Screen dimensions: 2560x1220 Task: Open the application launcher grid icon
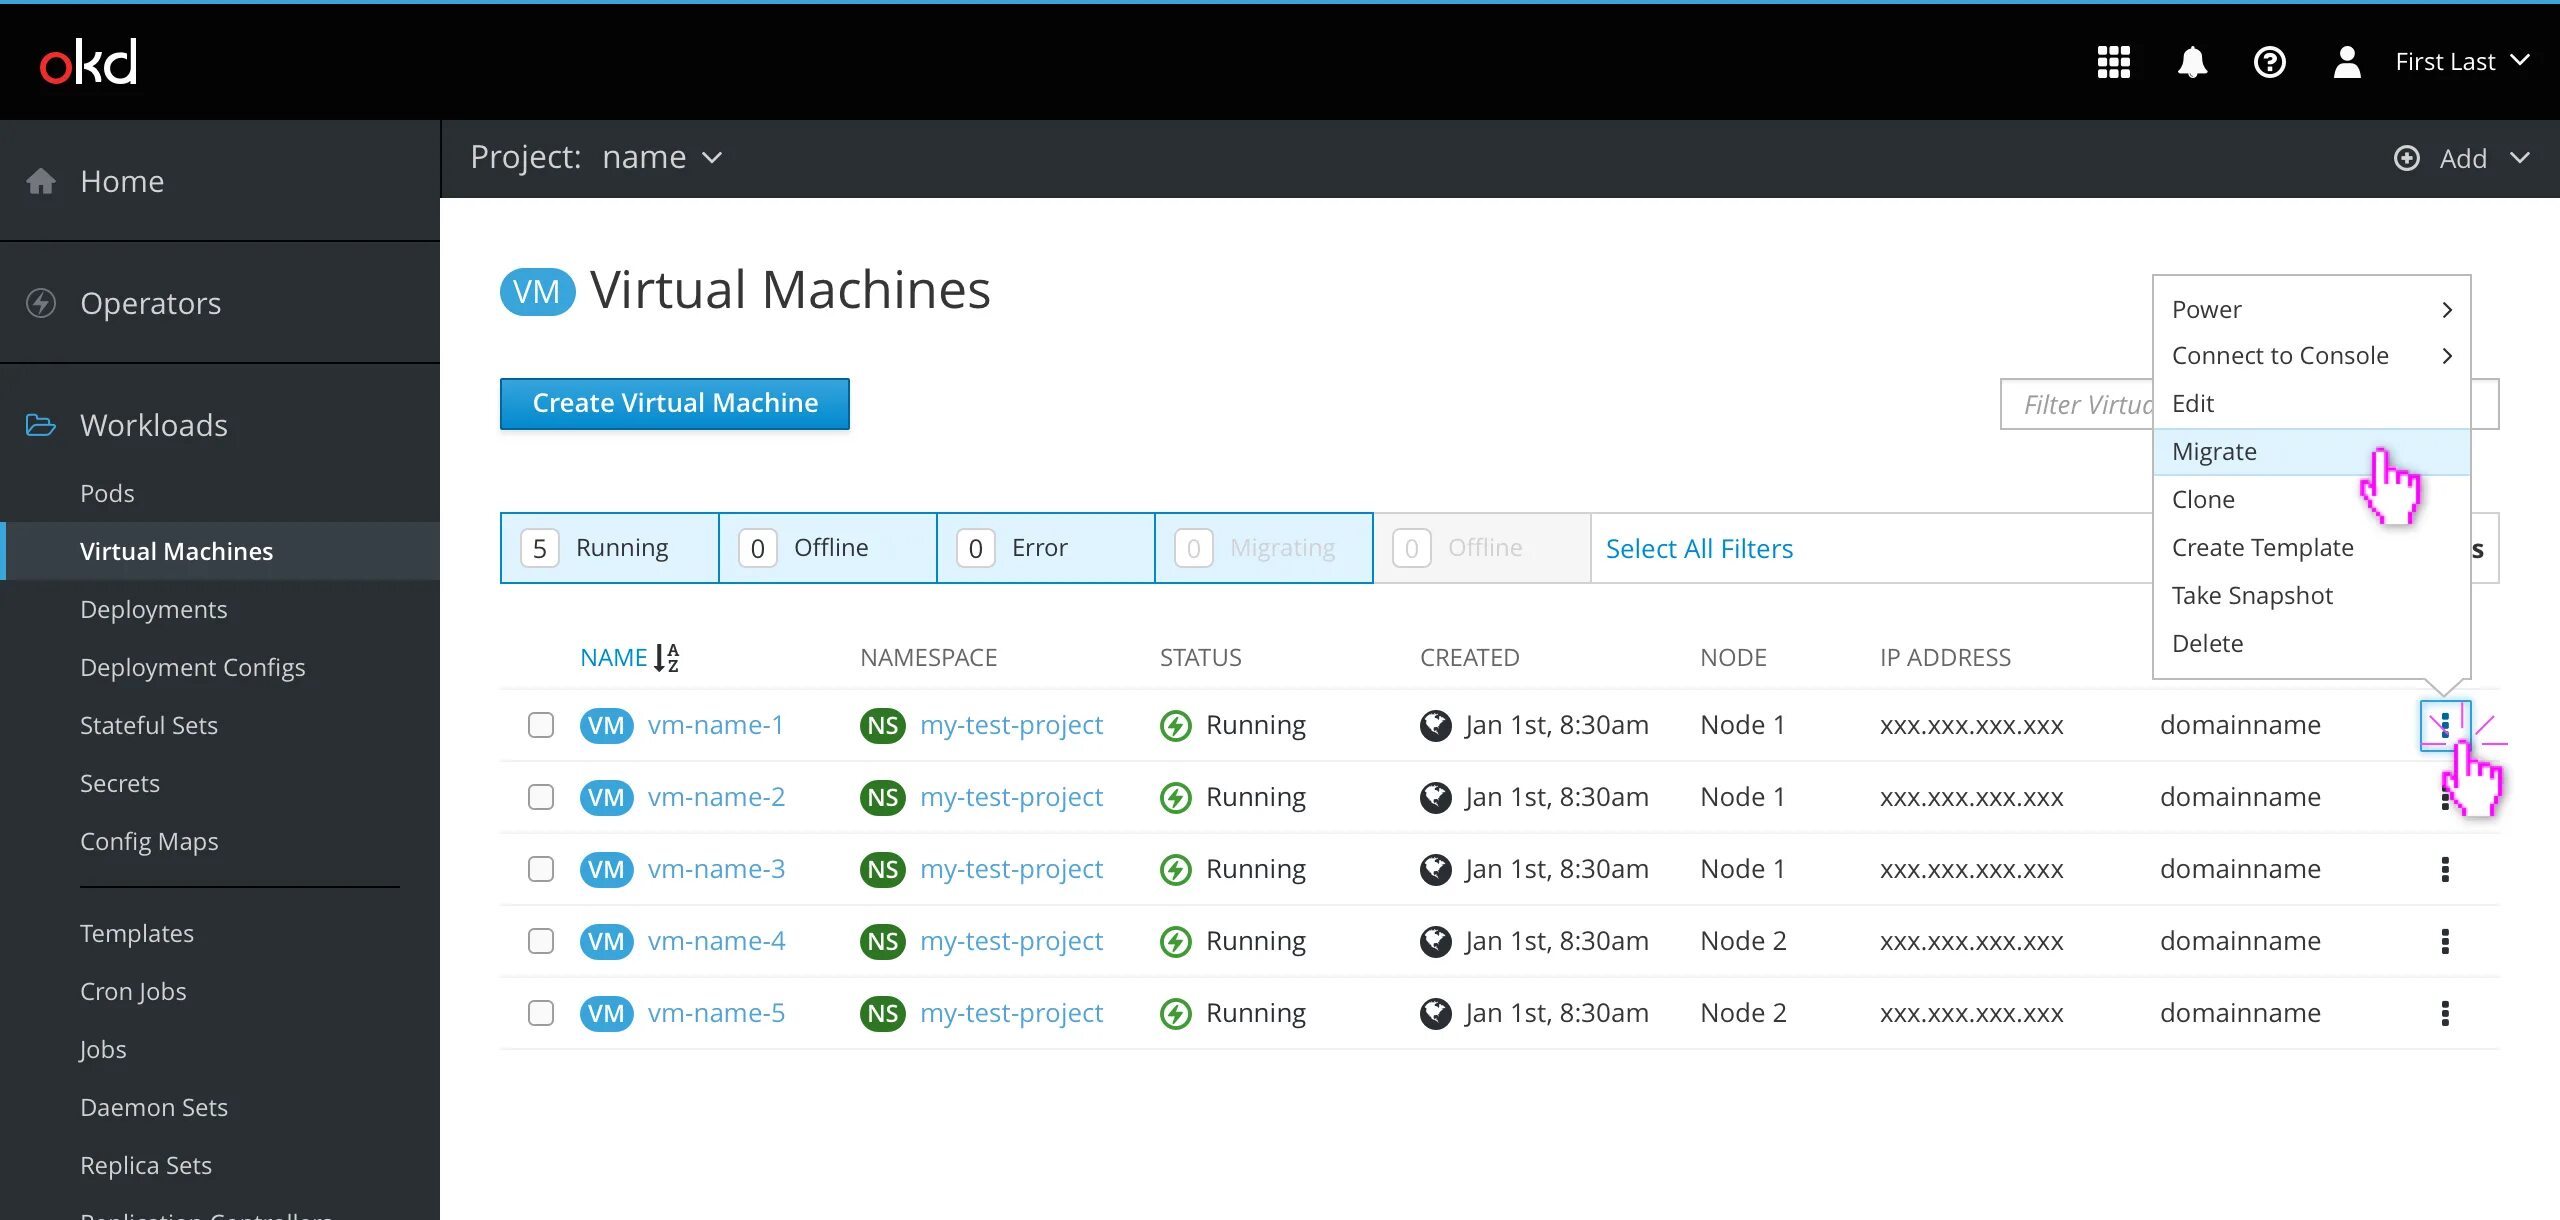(2113, 62)
